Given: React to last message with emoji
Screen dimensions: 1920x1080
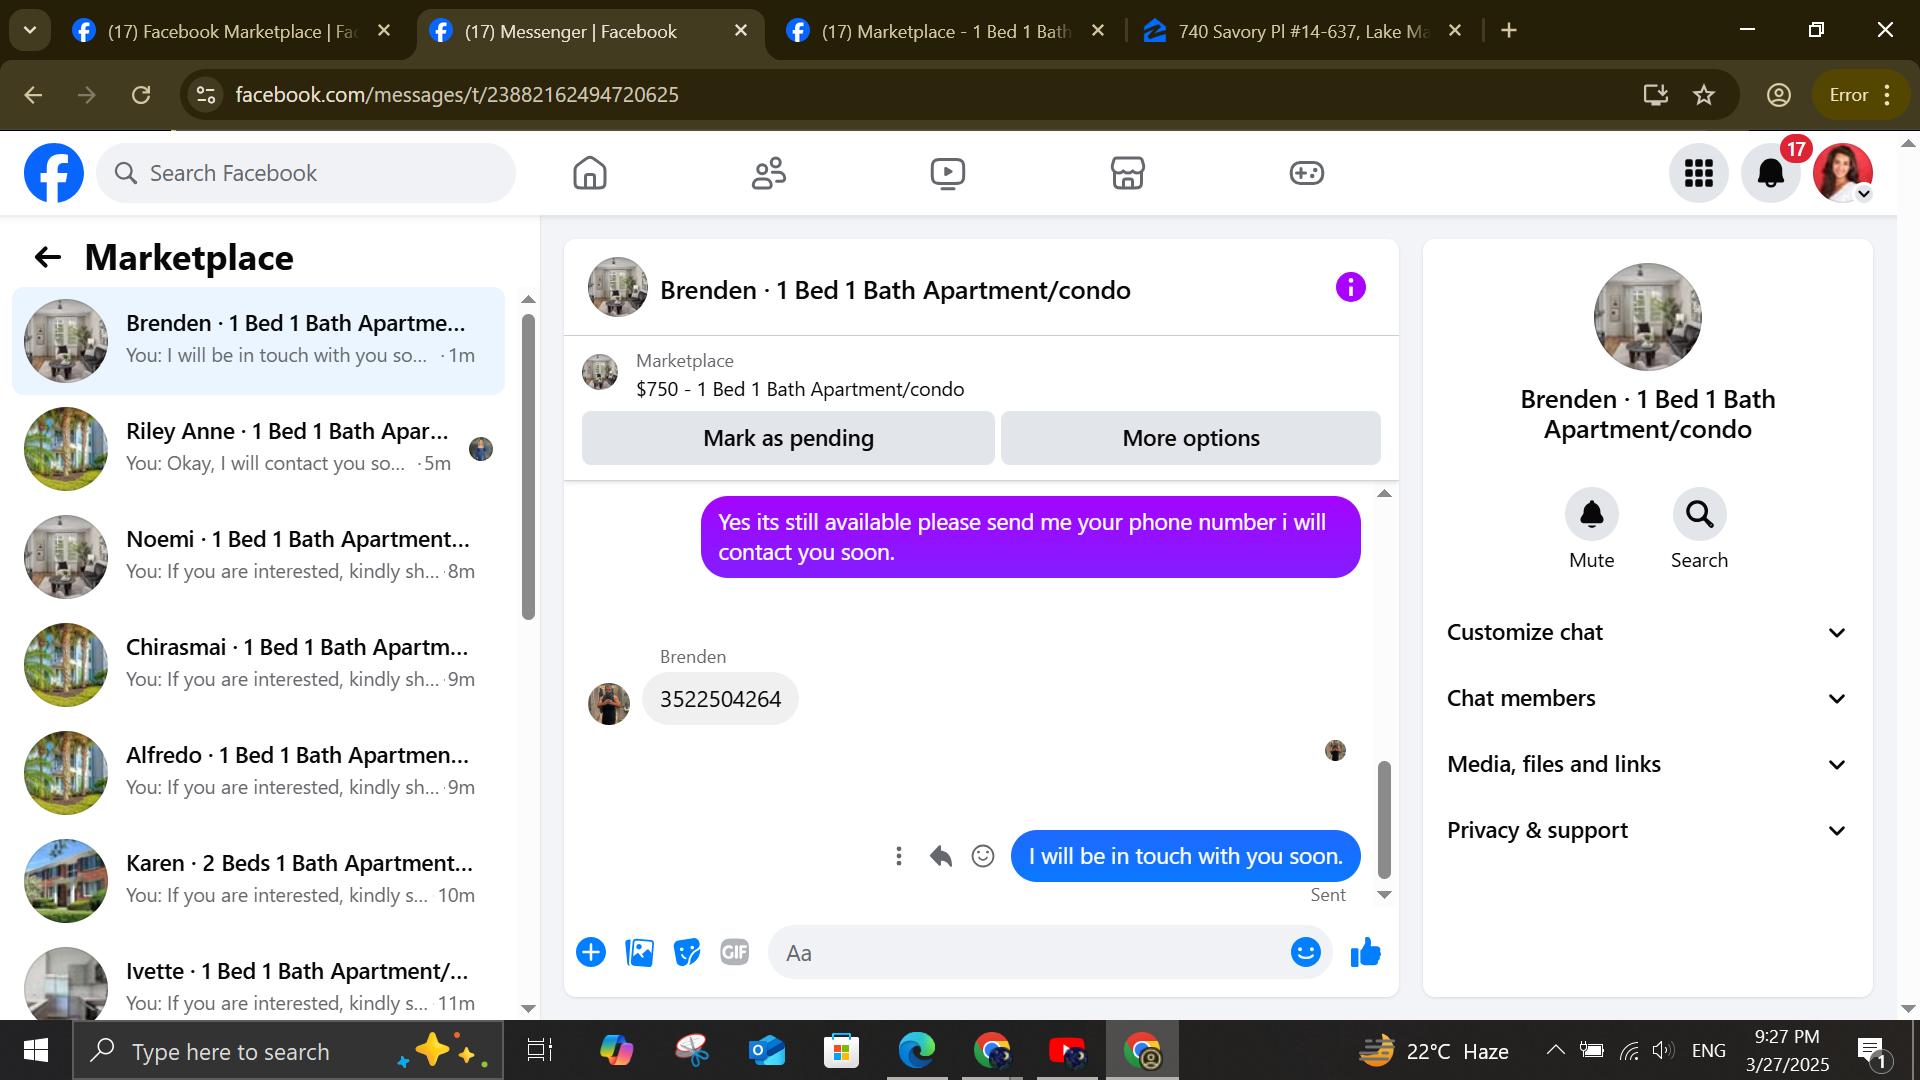Looking at the screenshot, I should [x=983, y=856].
